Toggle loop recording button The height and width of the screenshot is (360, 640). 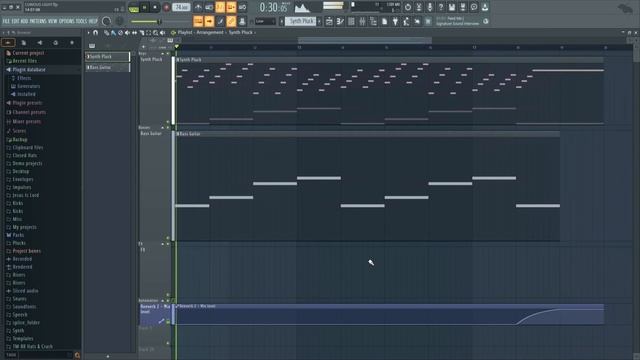pyautogui.click(x=242, y=7)
